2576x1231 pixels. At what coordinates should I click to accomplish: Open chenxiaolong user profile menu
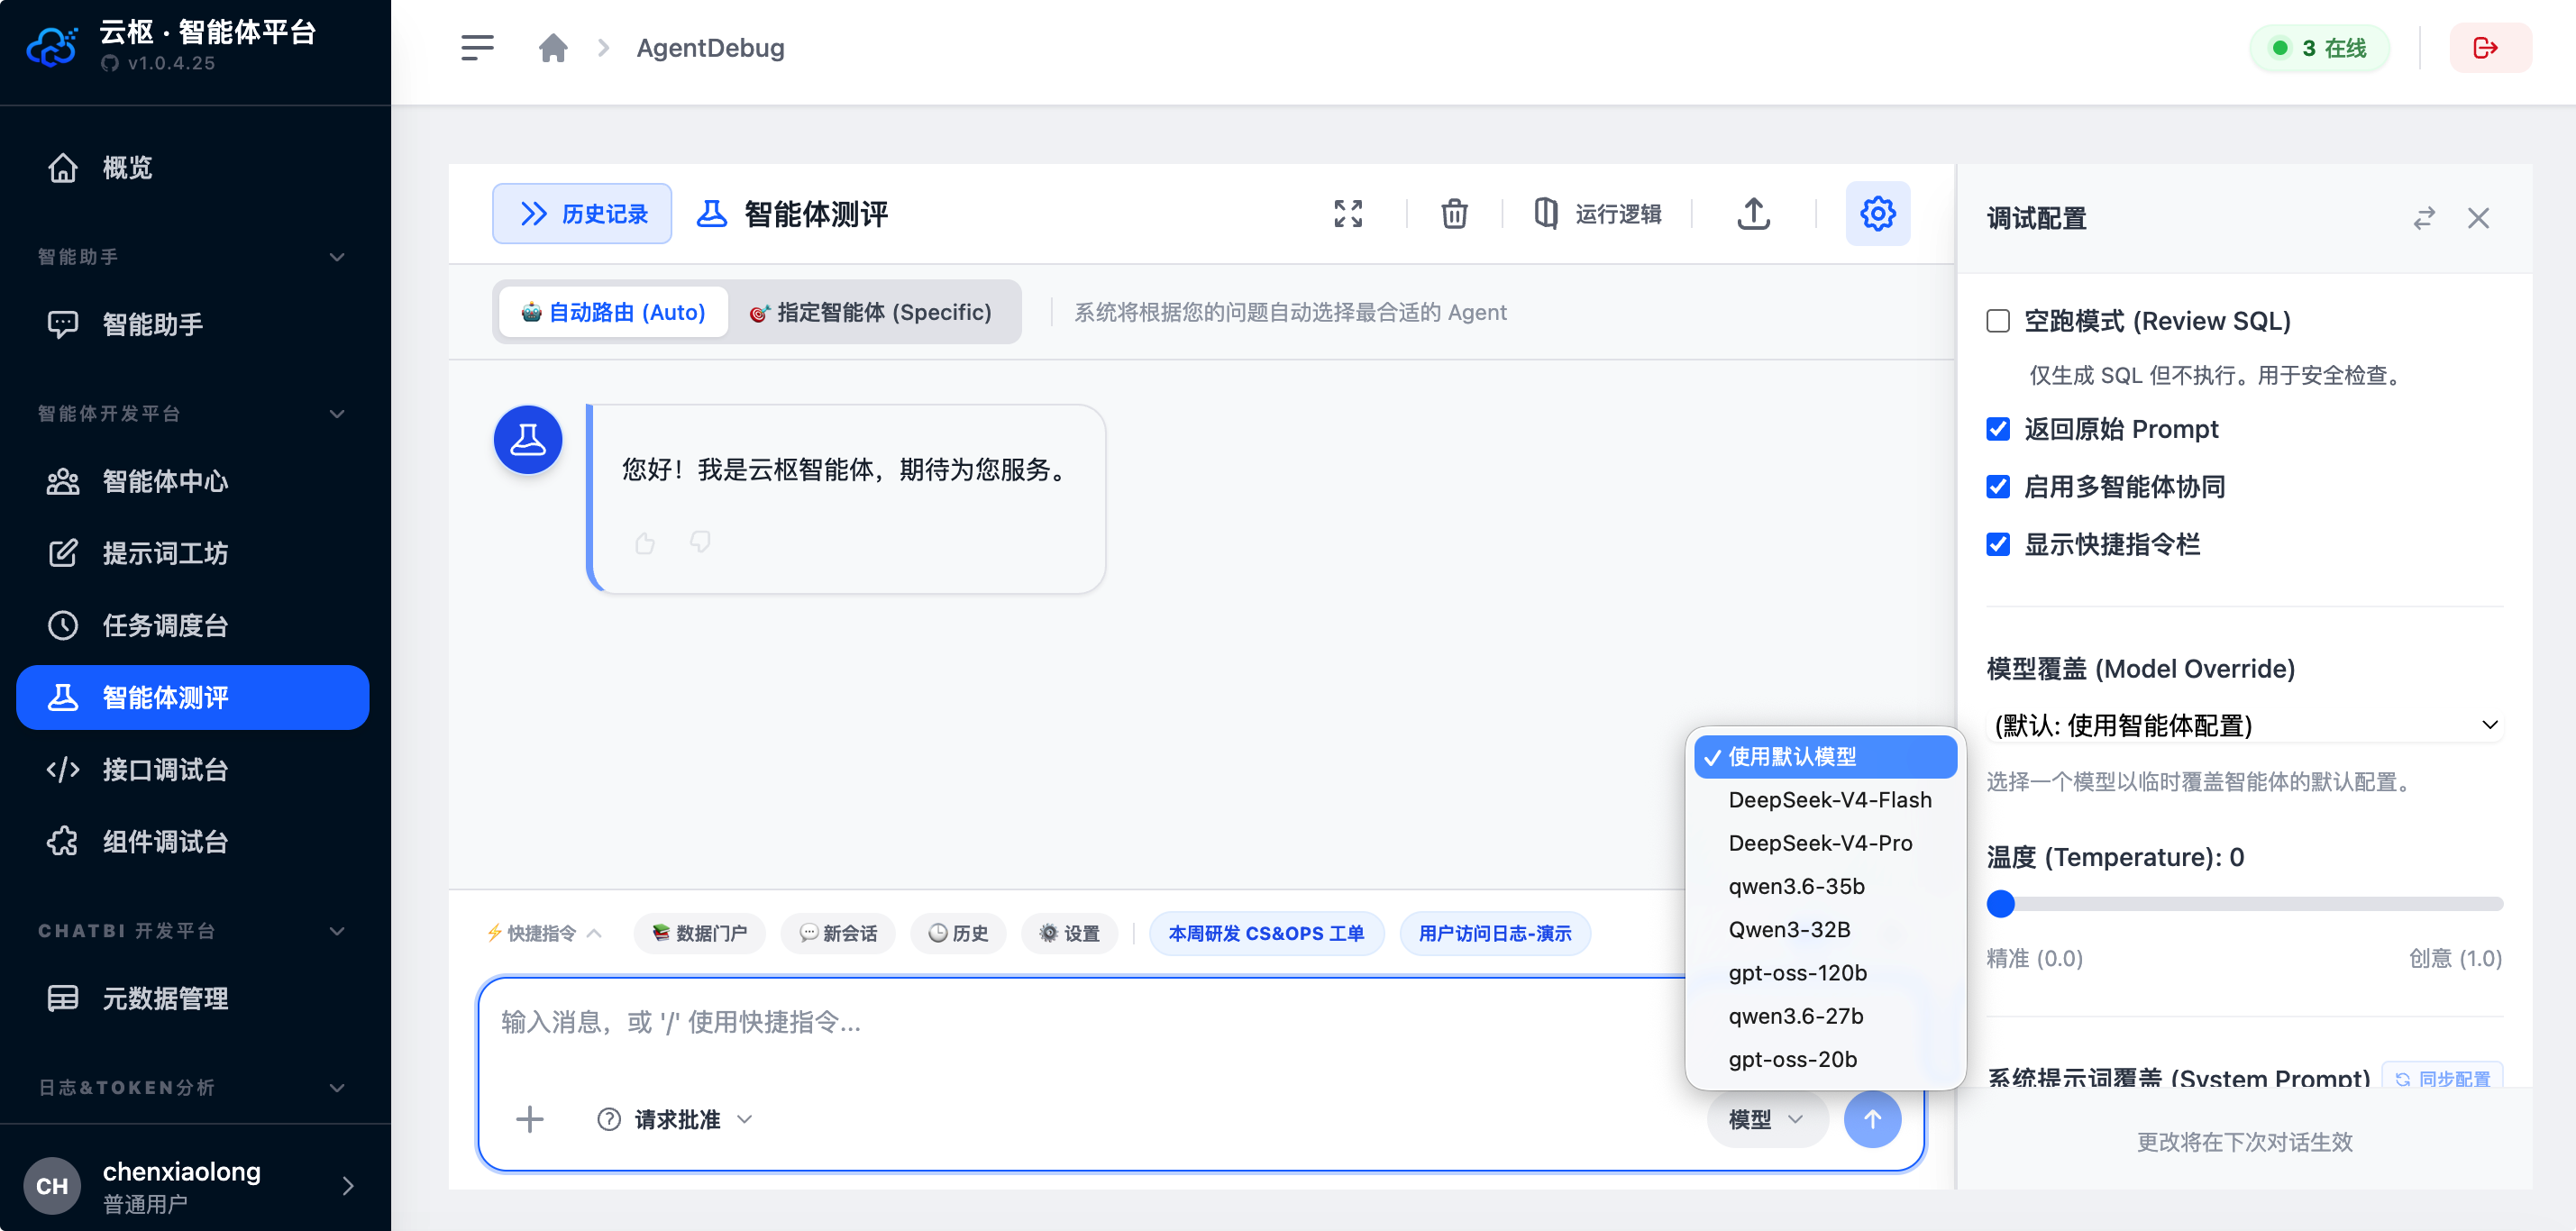[193, 1186]
